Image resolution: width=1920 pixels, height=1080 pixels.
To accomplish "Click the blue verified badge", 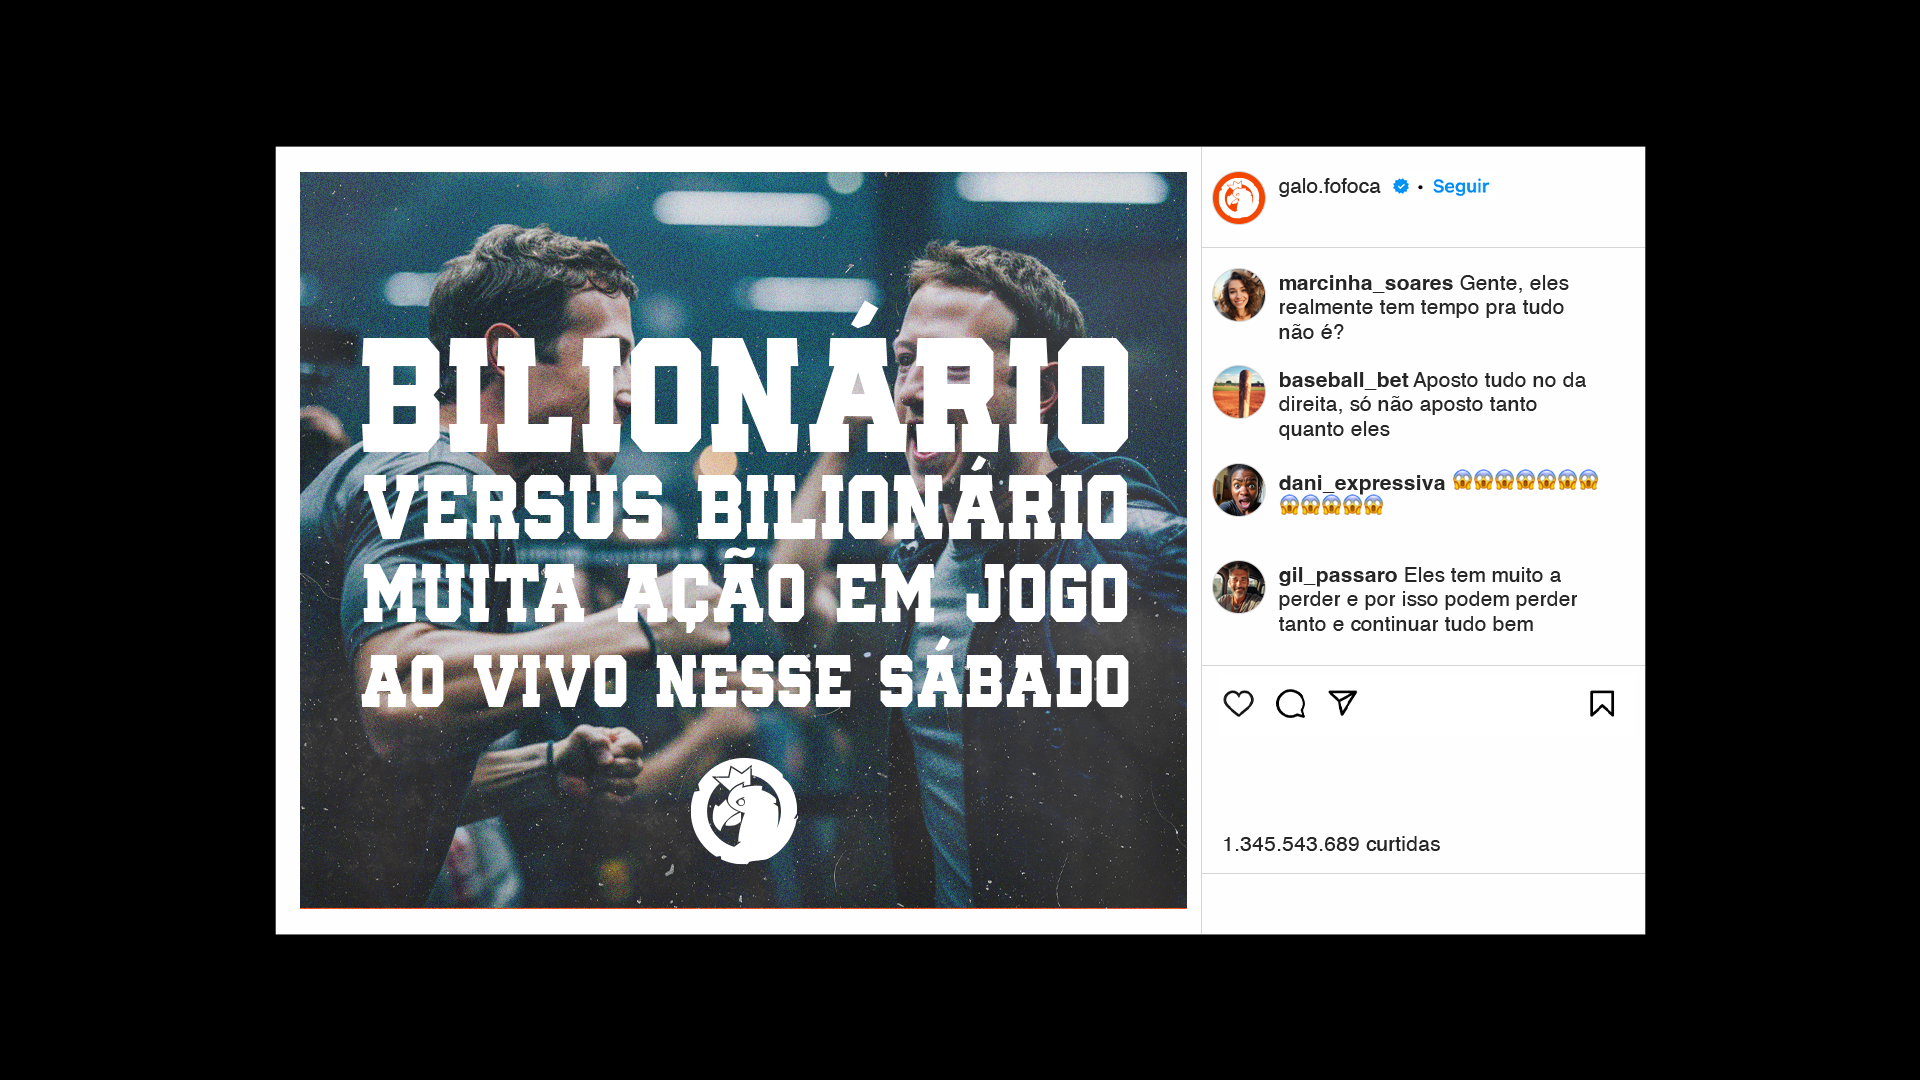I will [x=1401, y=186].
